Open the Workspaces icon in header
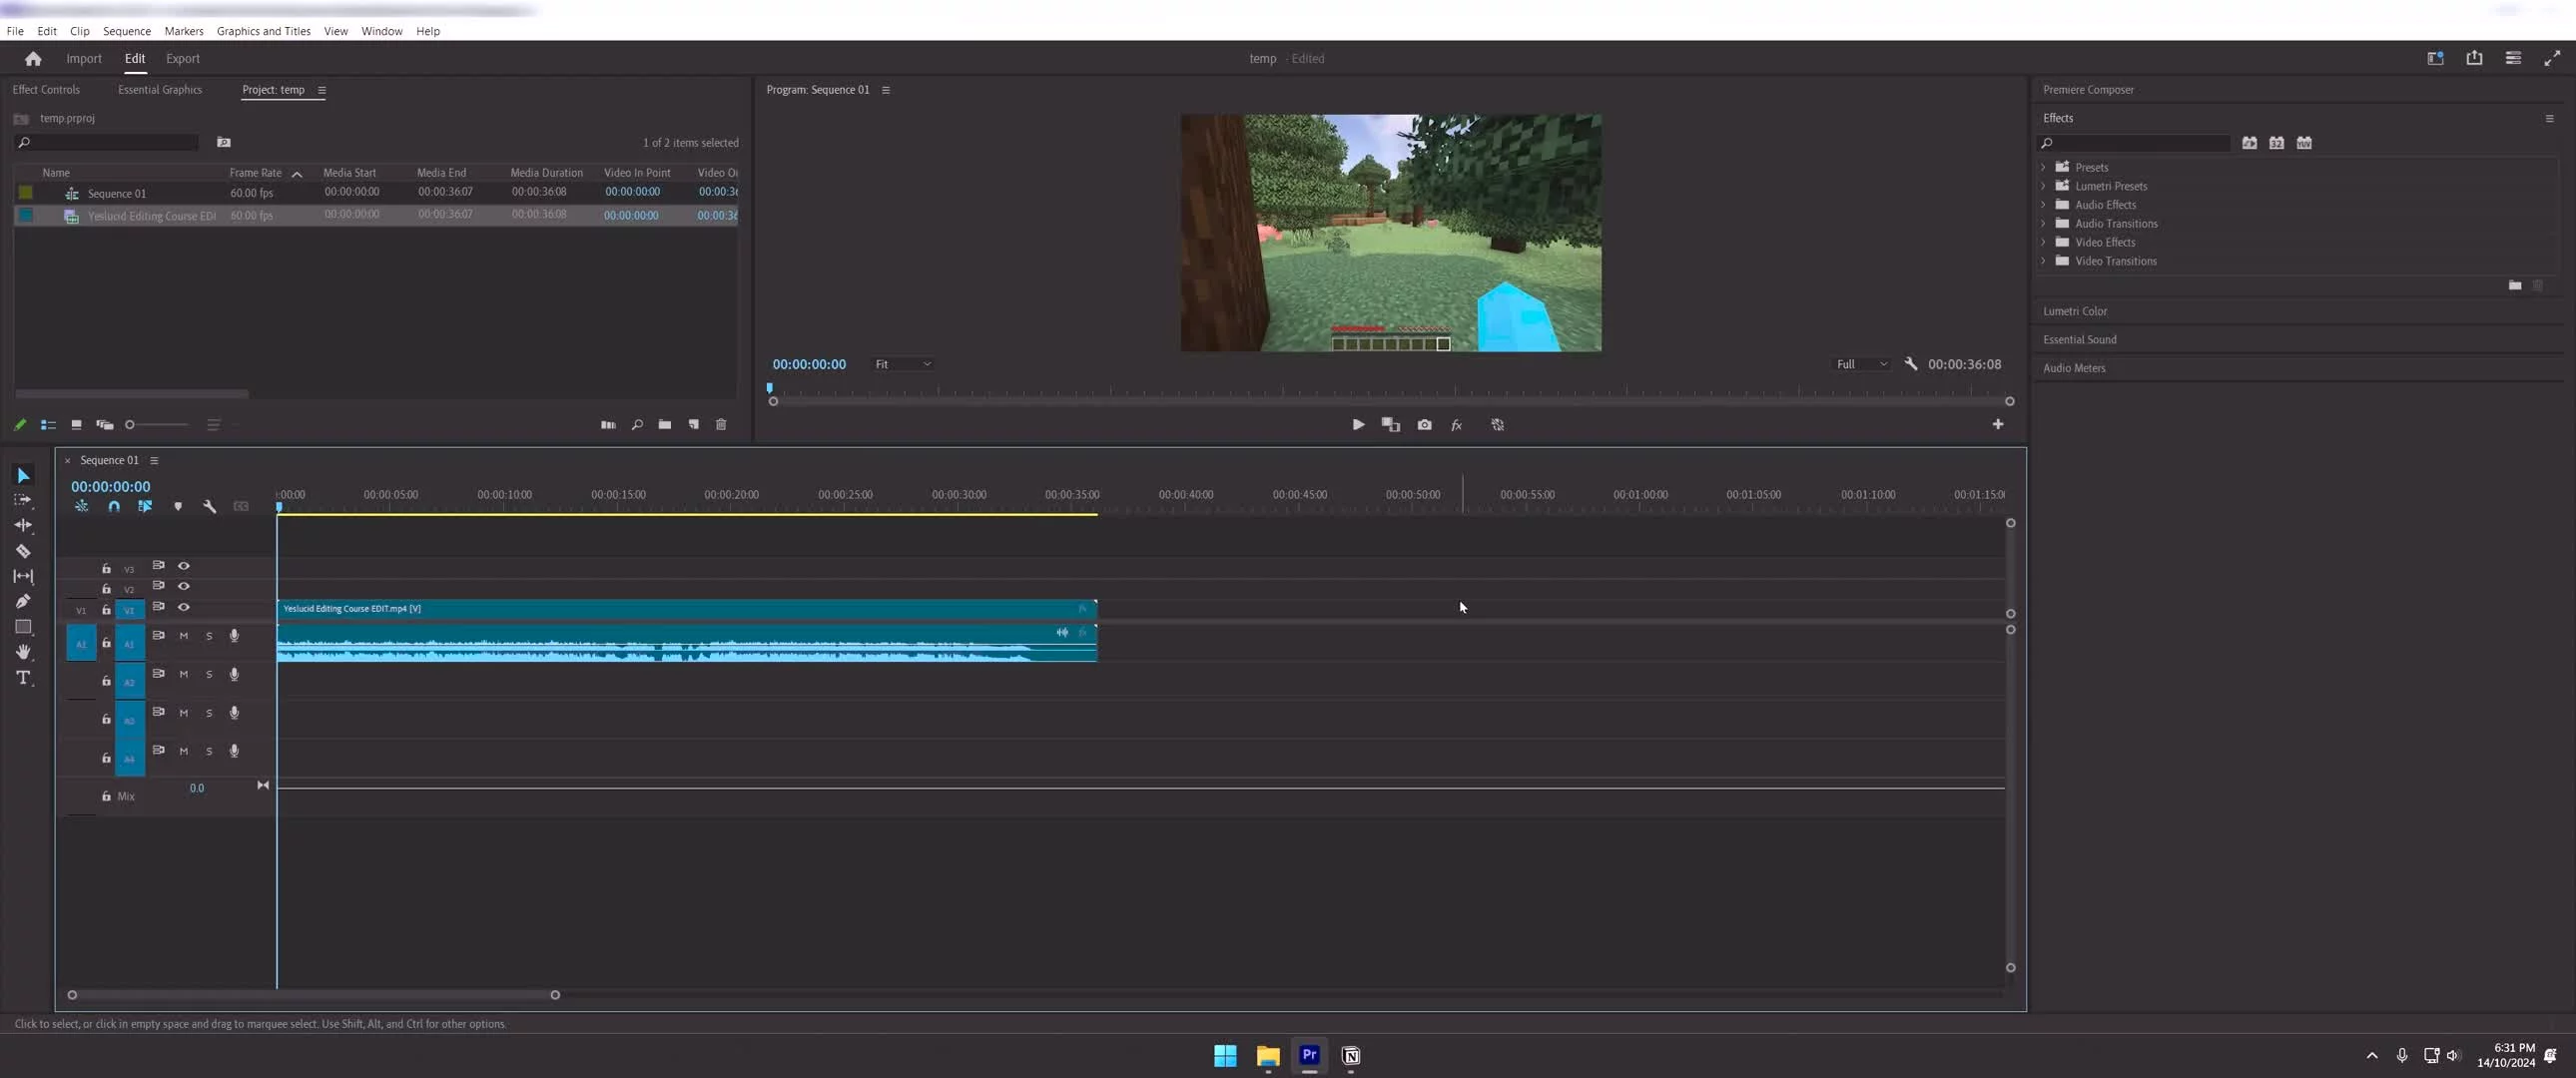Image resolution: width=2576 pixels, height=1078 pixels. click(x=2434, y=58)
